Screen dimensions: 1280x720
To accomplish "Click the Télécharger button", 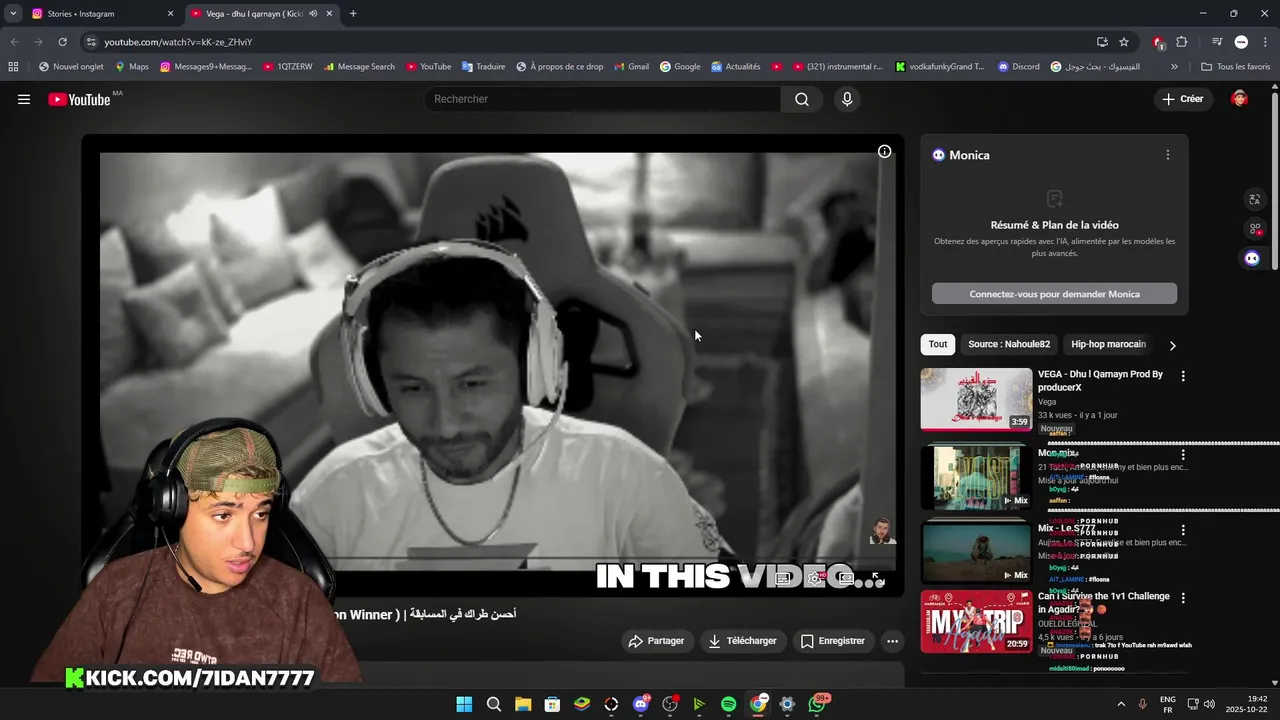I will coord(743,641).
